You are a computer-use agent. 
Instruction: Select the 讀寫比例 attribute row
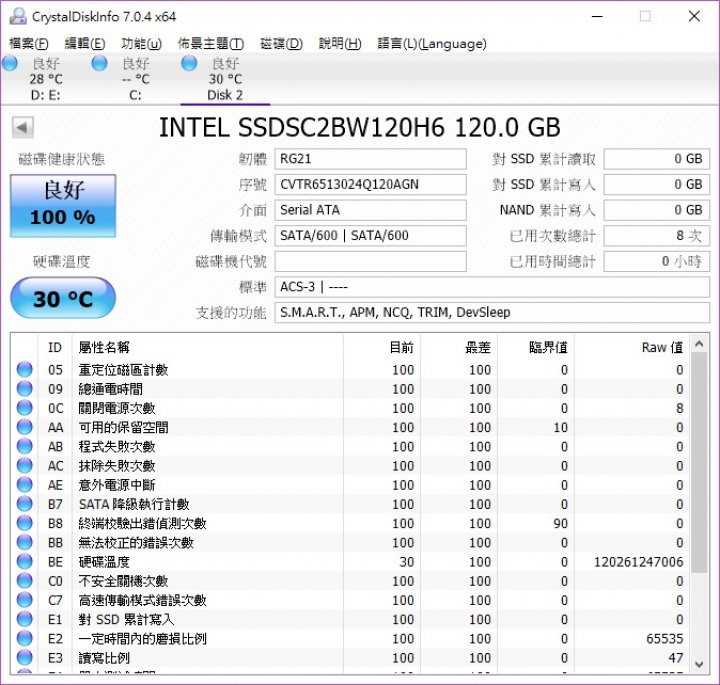coord(351,658)
